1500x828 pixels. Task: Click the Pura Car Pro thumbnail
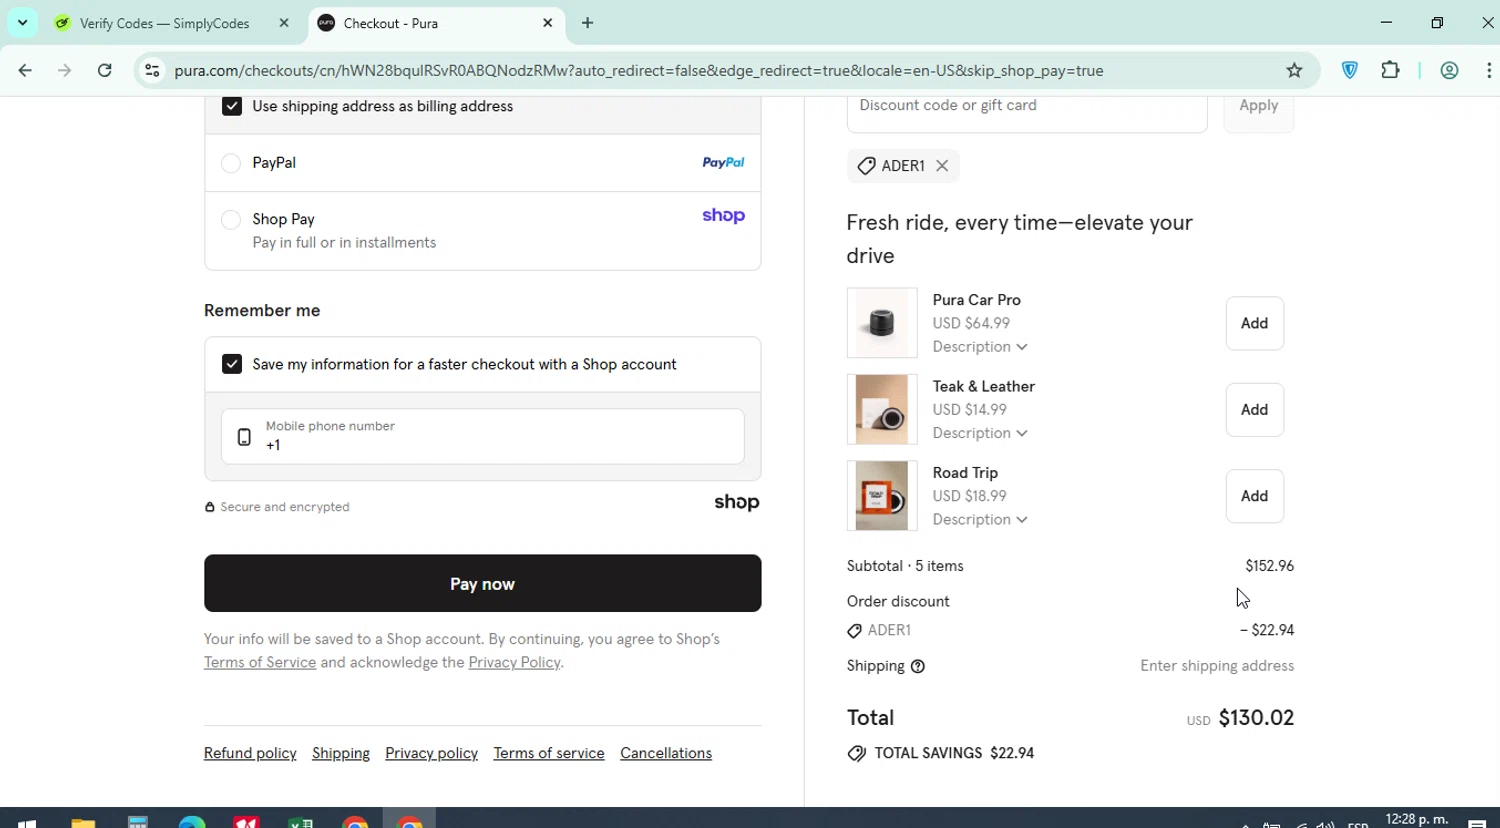coord(882,323)
